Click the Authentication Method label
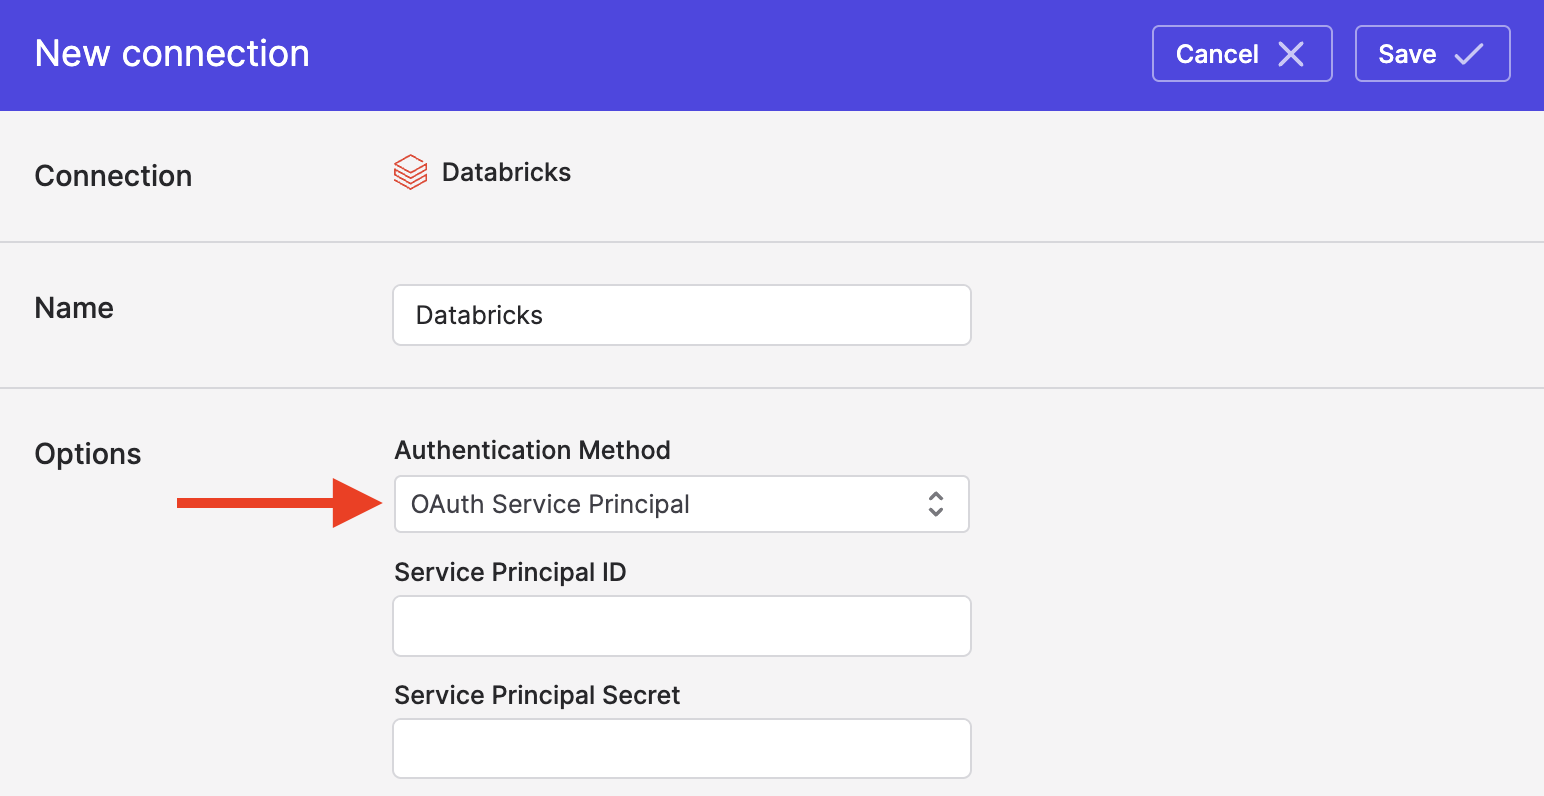Screen dimensions: 1544x796 tap(532, 450)
